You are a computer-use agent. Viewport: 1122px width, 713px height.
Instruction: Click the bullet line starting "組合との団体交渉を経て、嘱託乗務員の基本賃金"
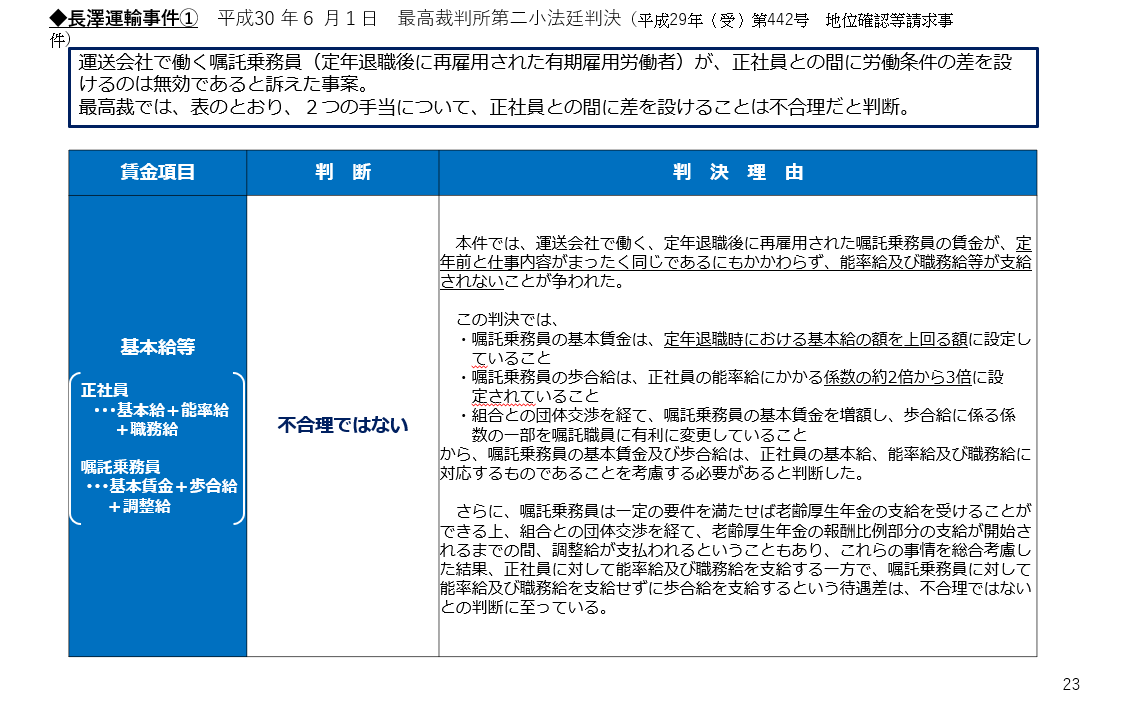click(x=738, y=415)
